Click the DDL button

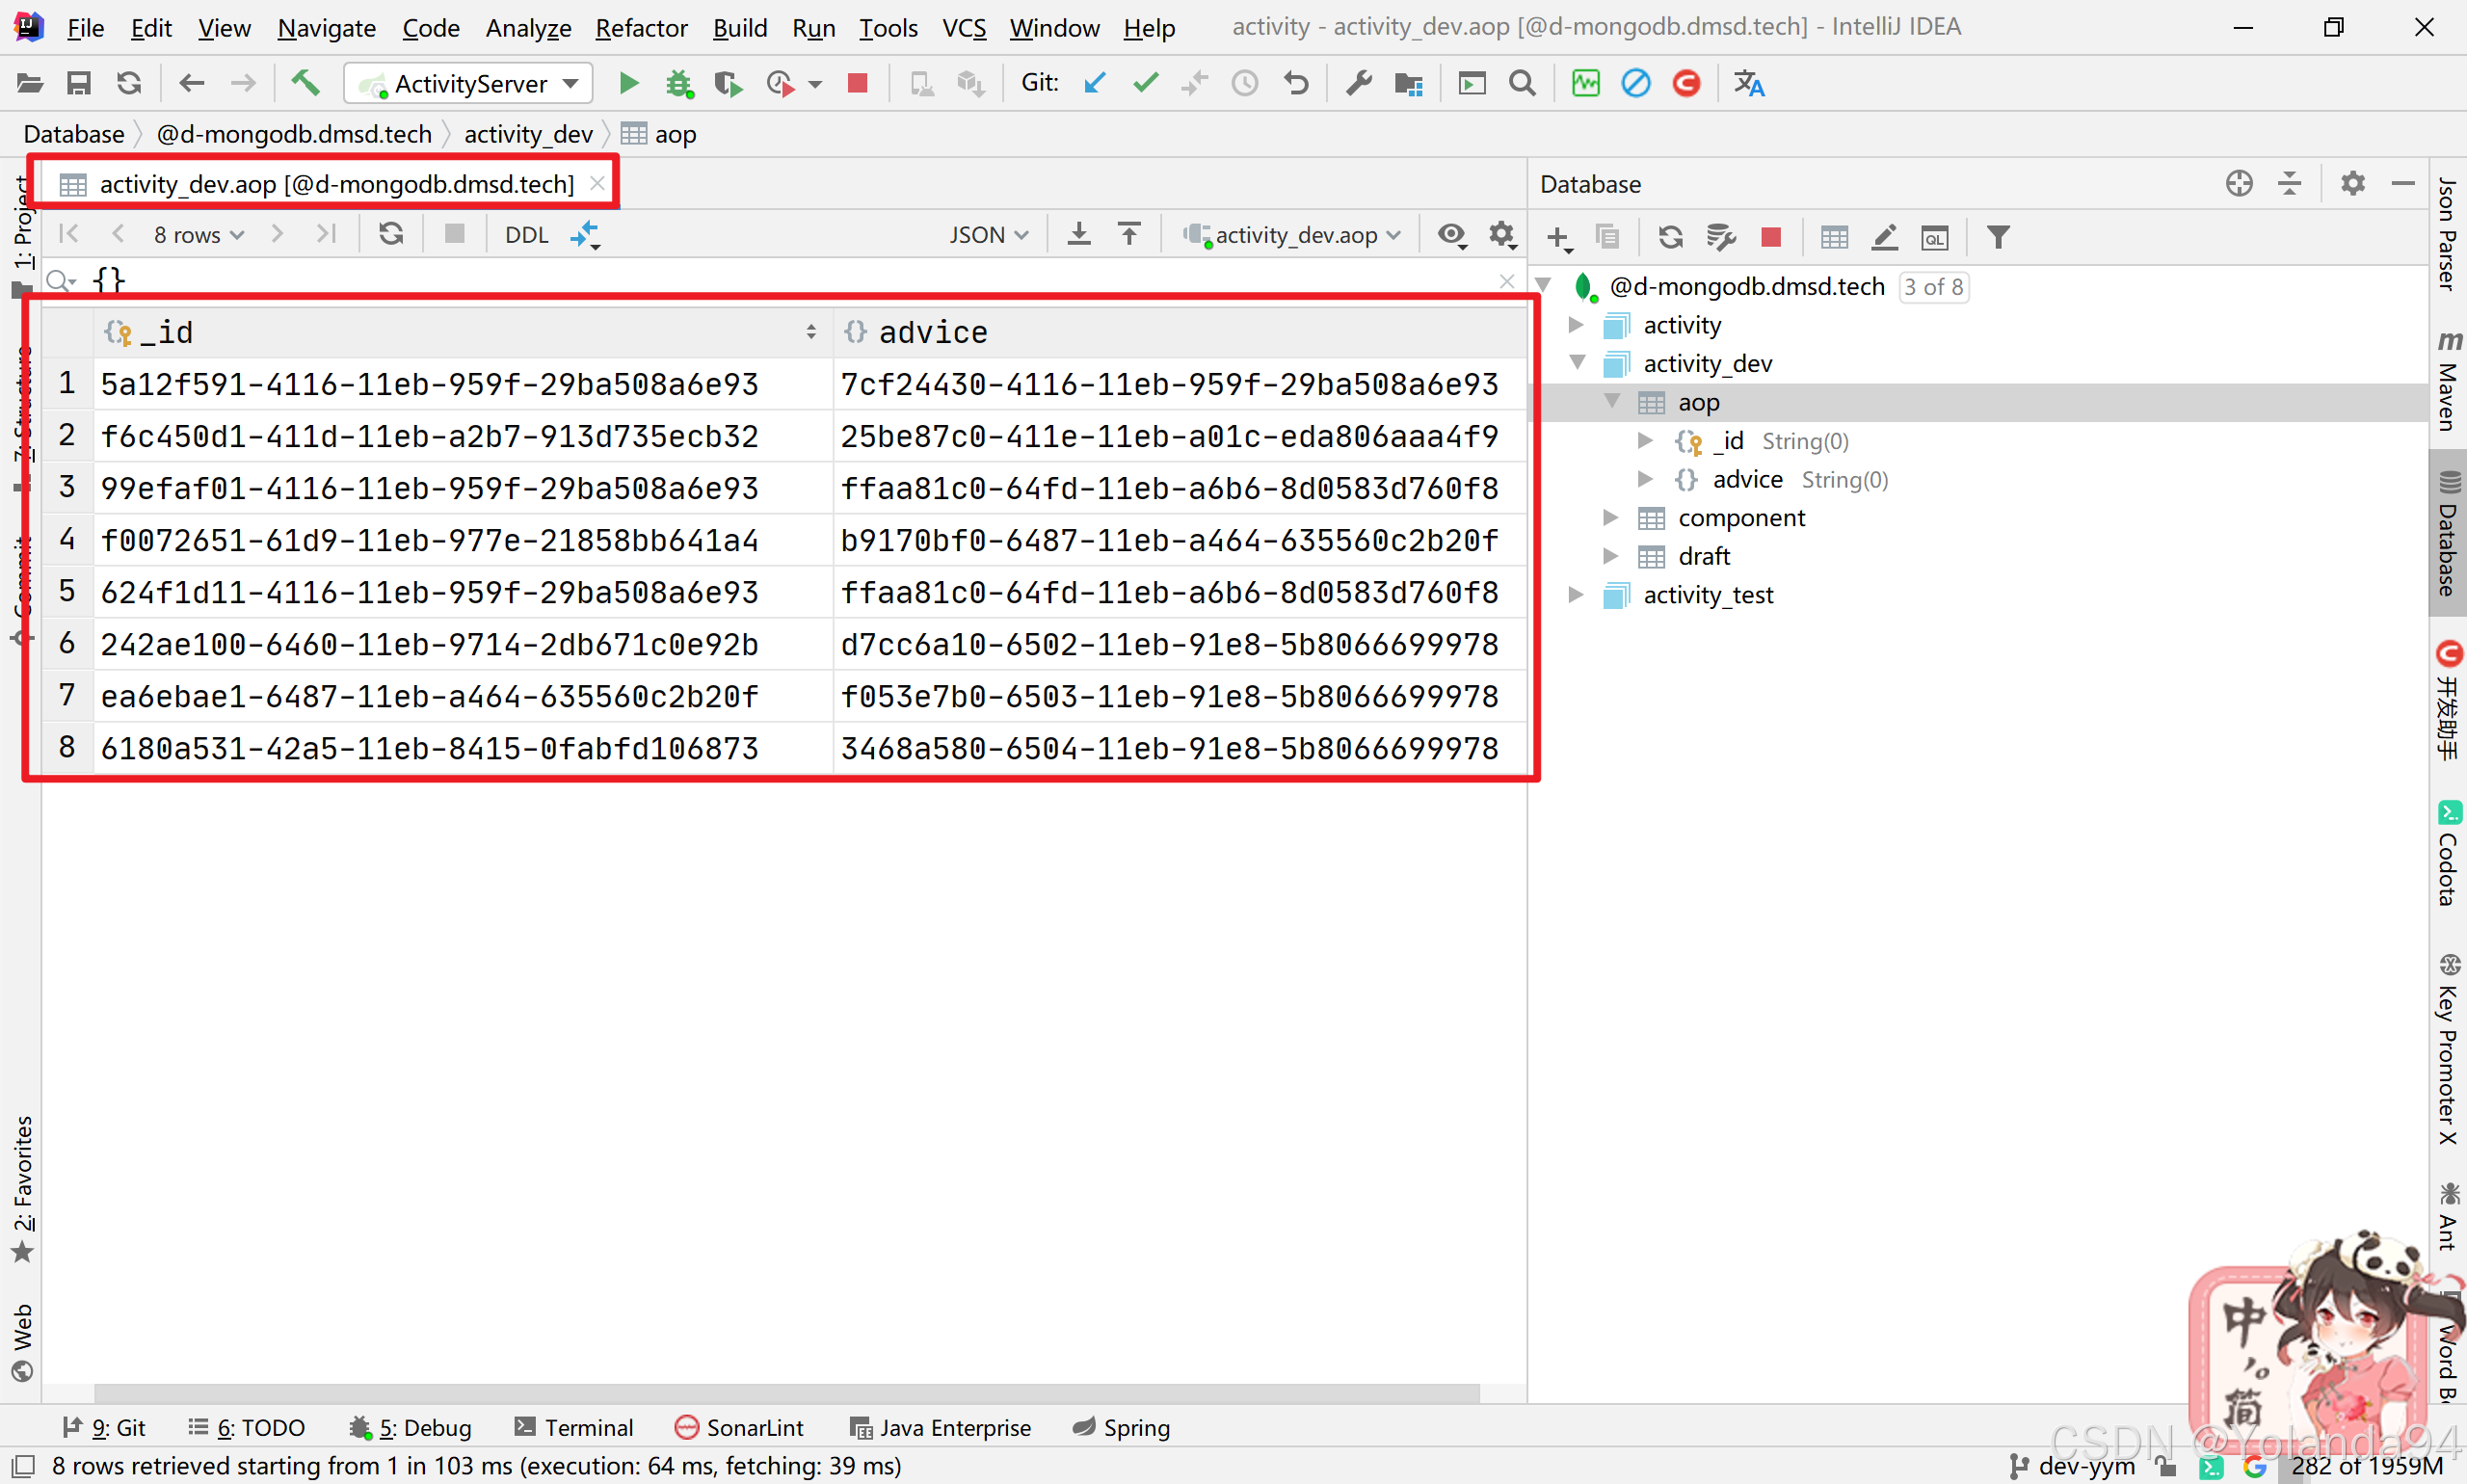(526, 234)
